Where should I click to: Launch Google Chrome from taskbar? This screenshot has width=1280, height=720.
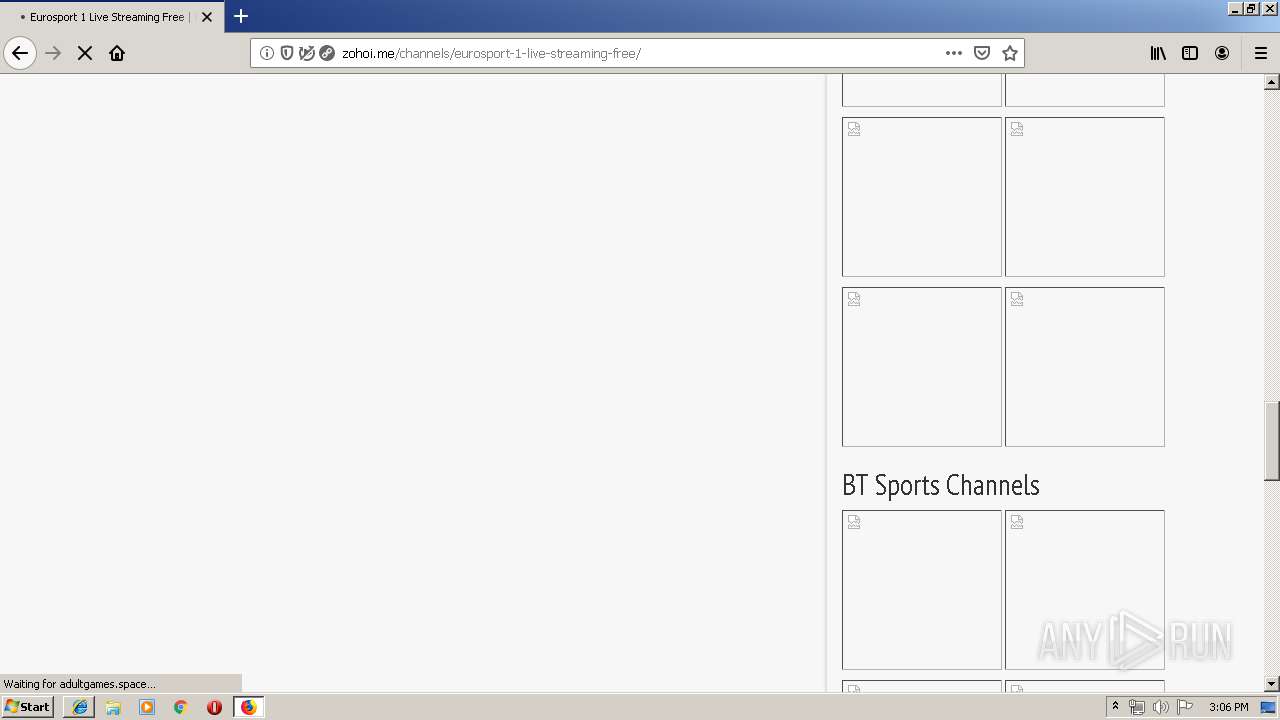pyautogui.click(x=181, y=707)
